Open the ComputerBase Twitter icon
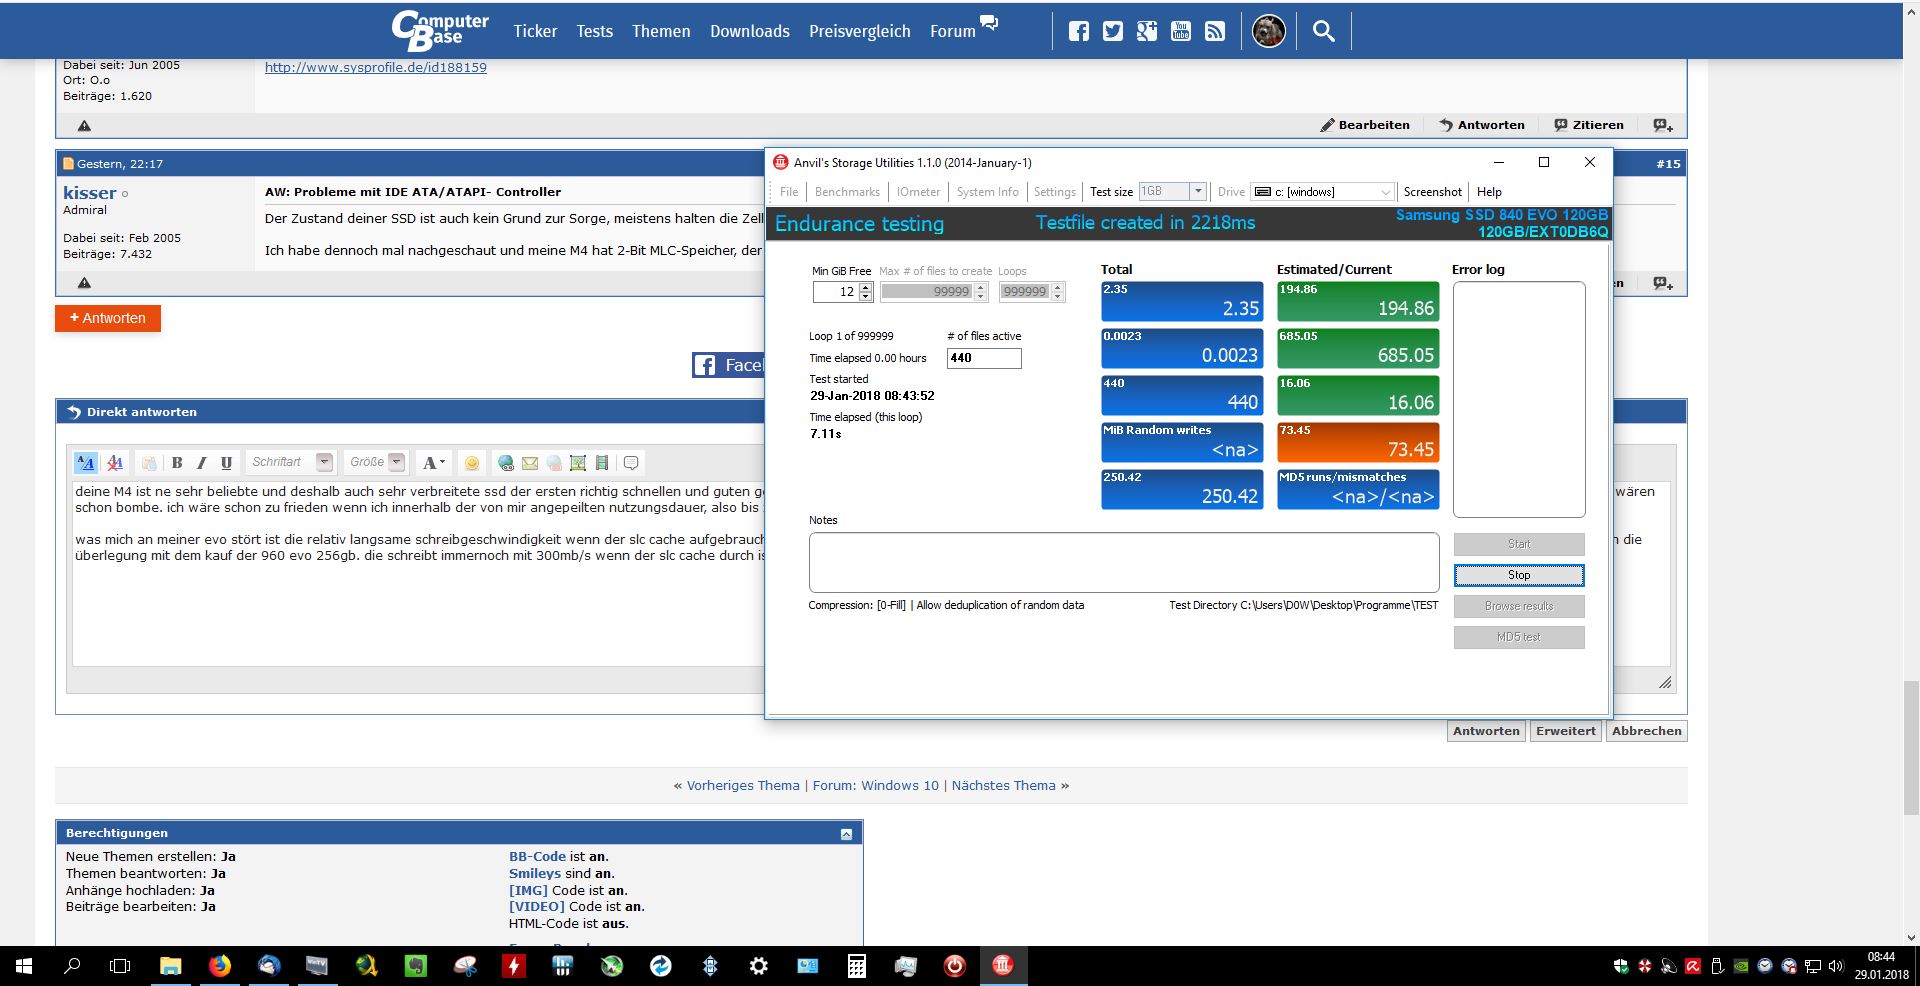Screen dimensions: 1920x986 point(1113,31)
